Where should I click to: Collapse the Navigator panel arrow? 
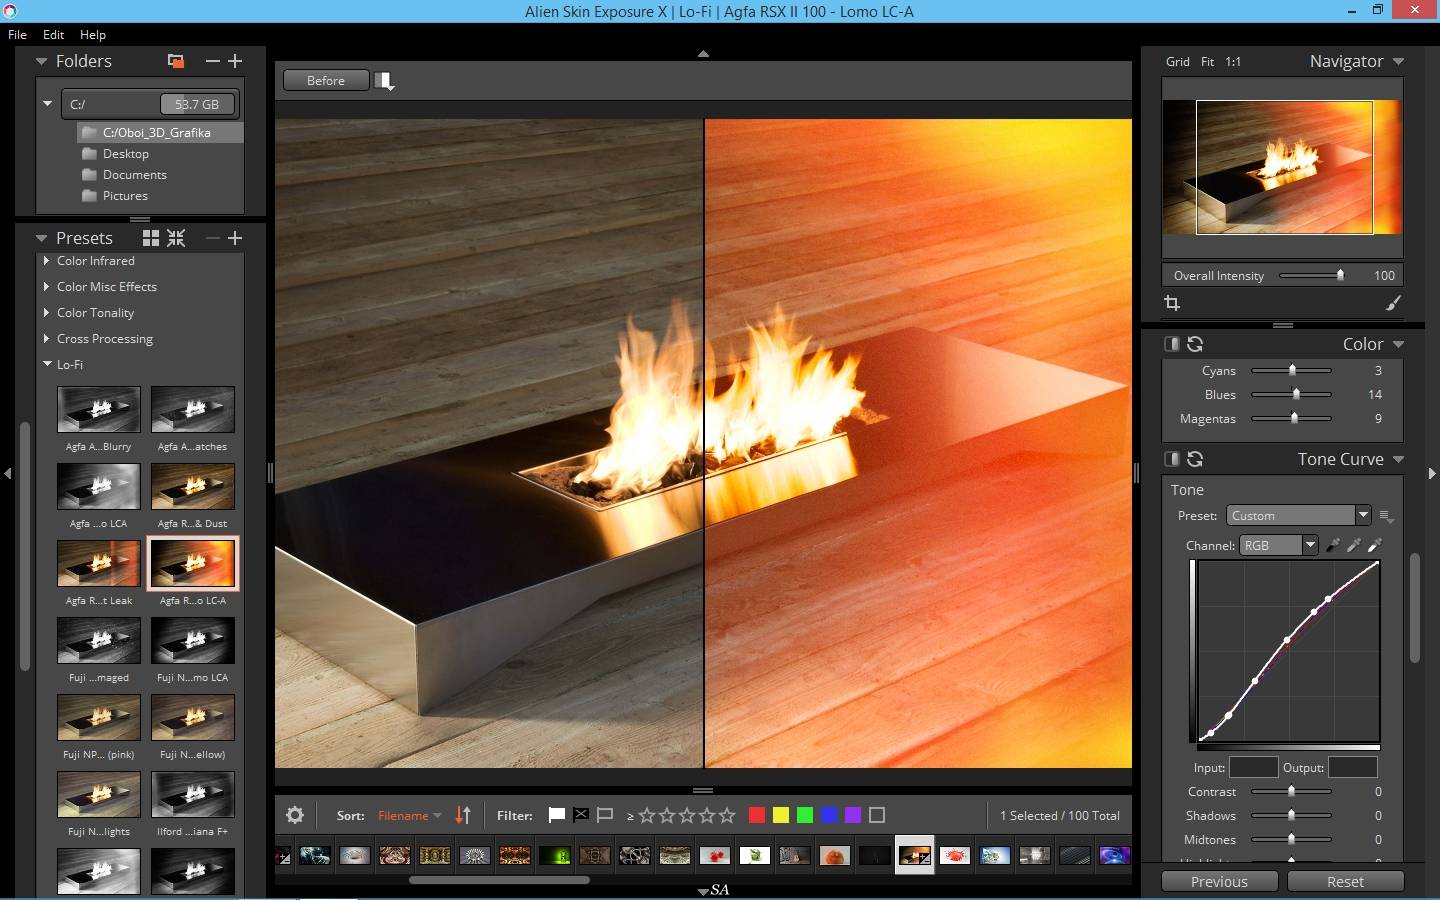pyautogui.click(x=1398, y=62)
